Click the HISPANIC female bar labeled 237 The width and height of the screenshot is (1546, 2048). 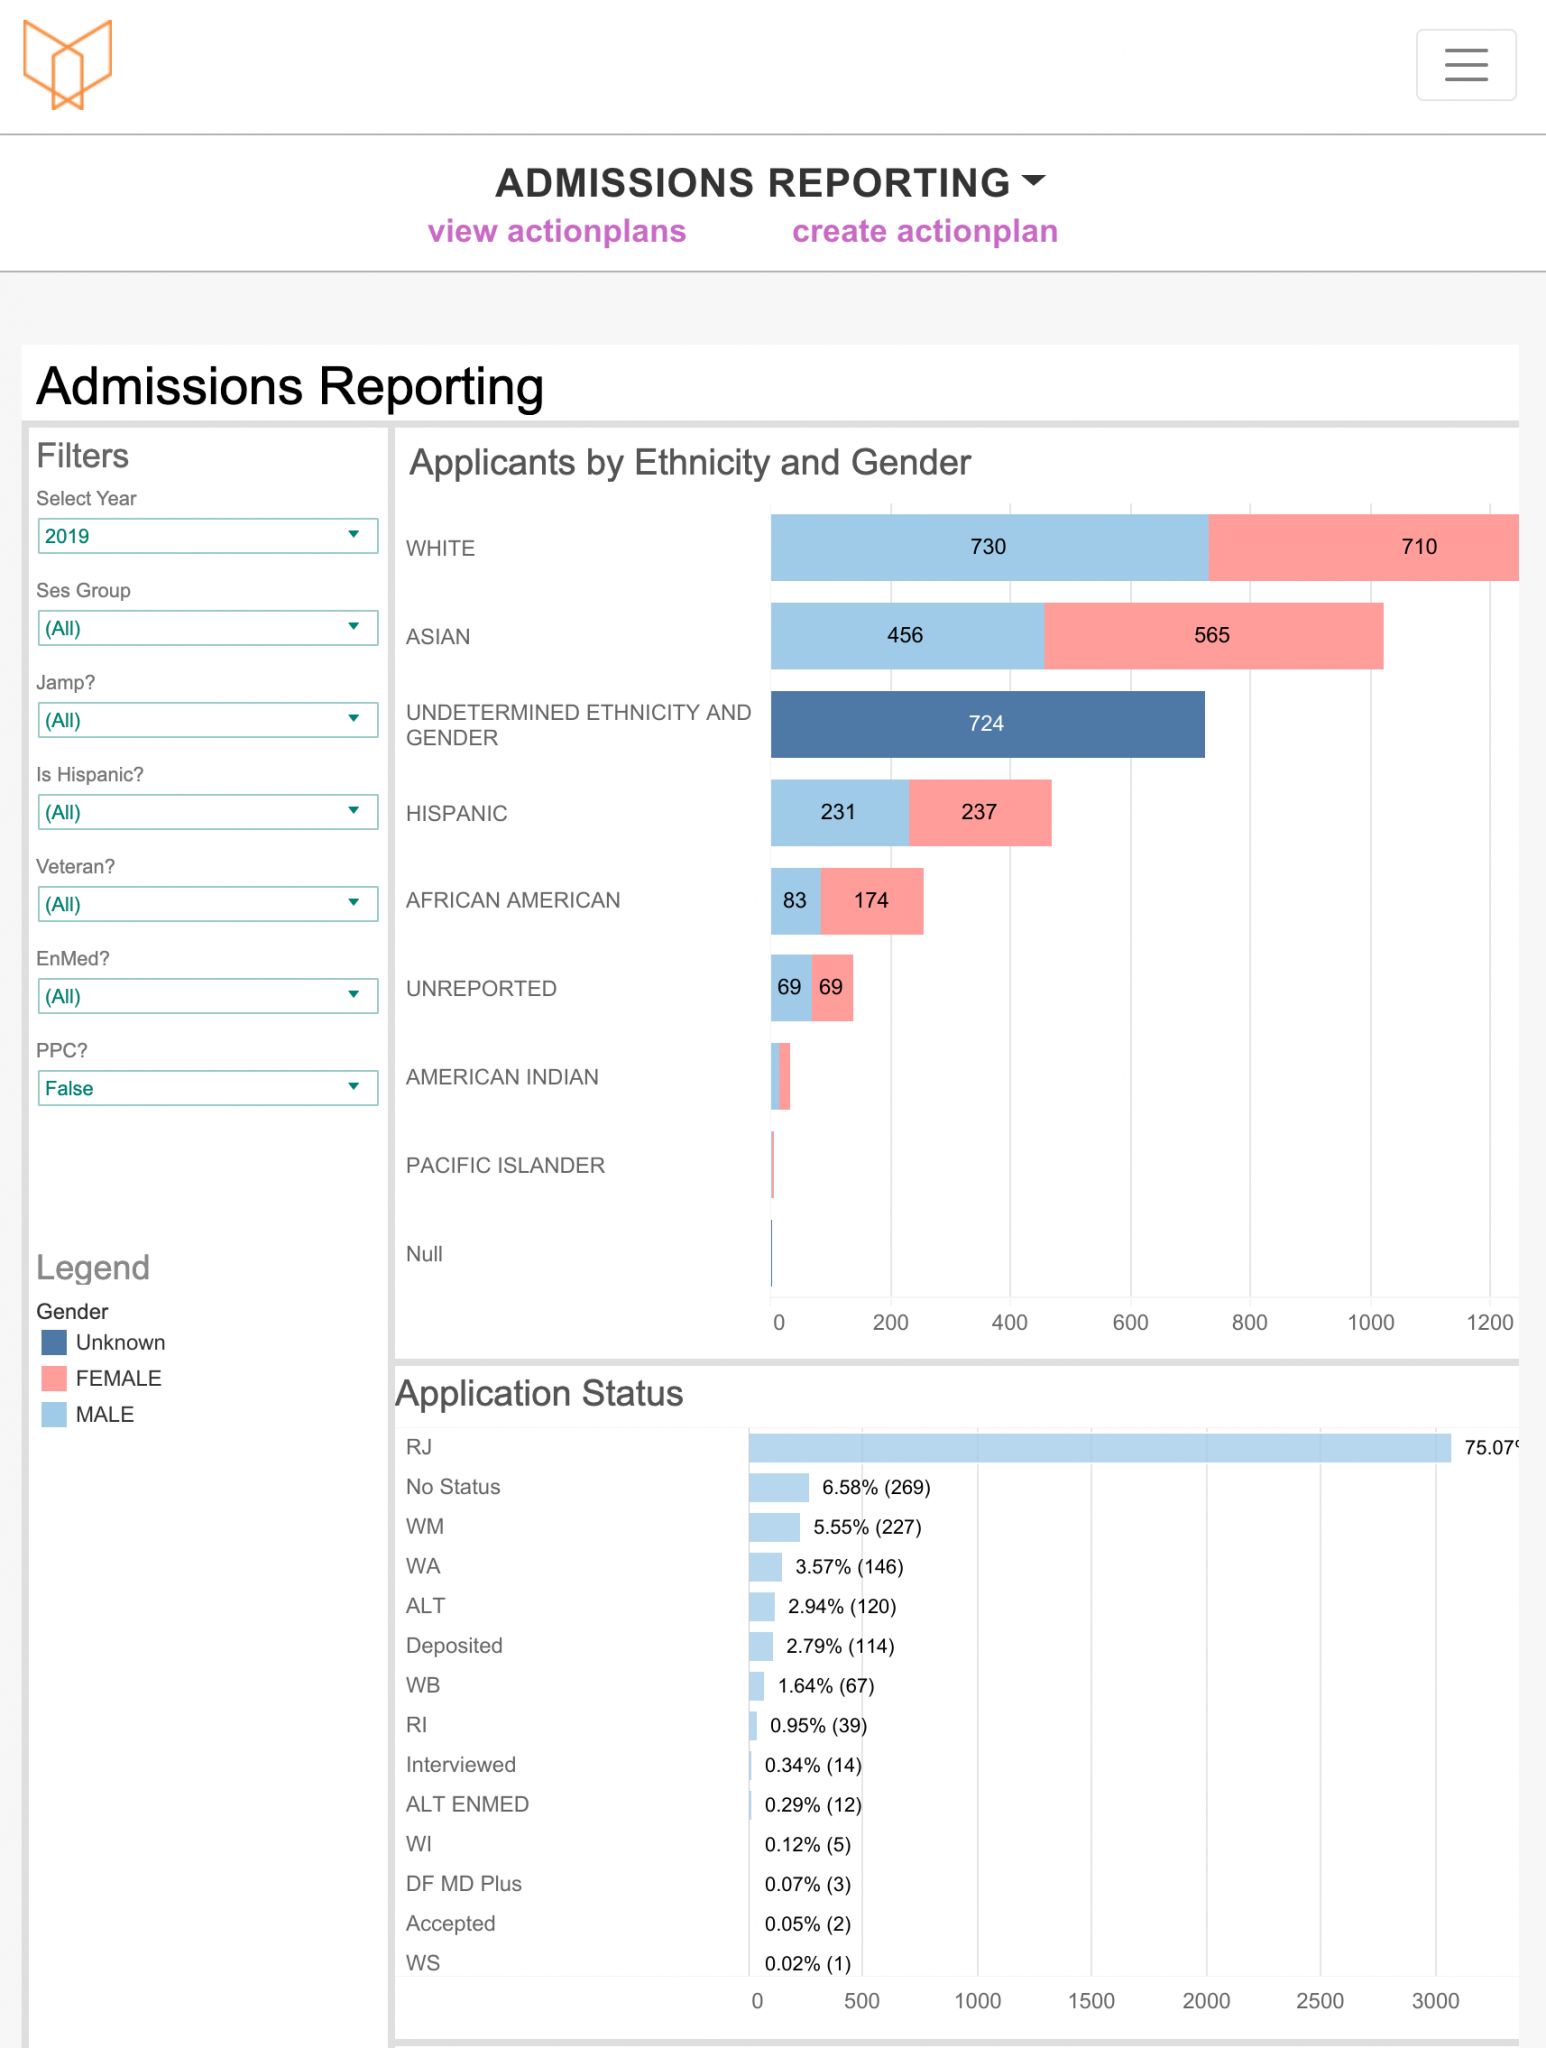(980, 812)
